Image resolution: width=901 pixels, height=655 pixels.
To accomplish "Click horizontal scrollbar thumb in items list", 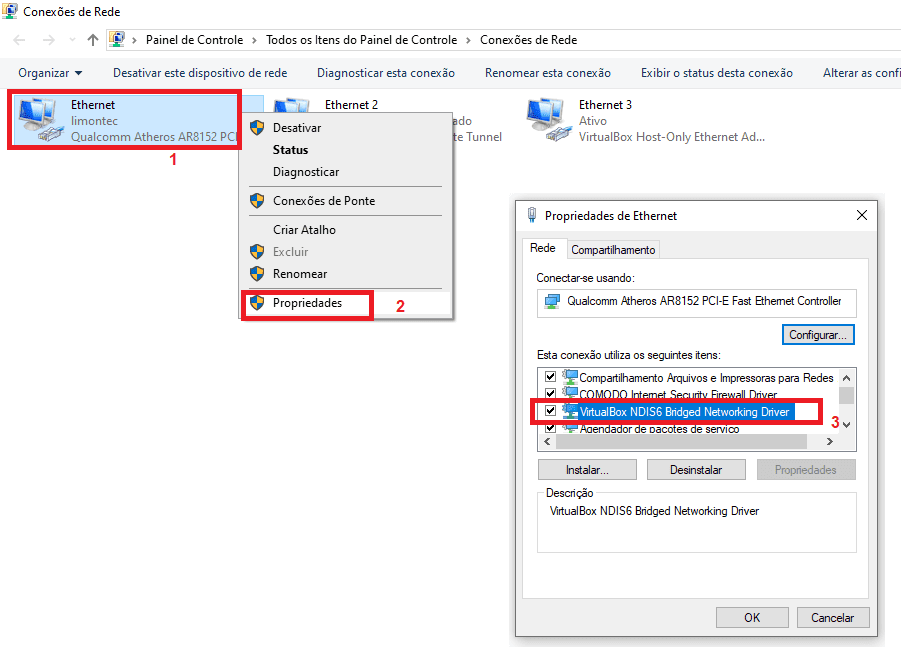I will point(681,441).
